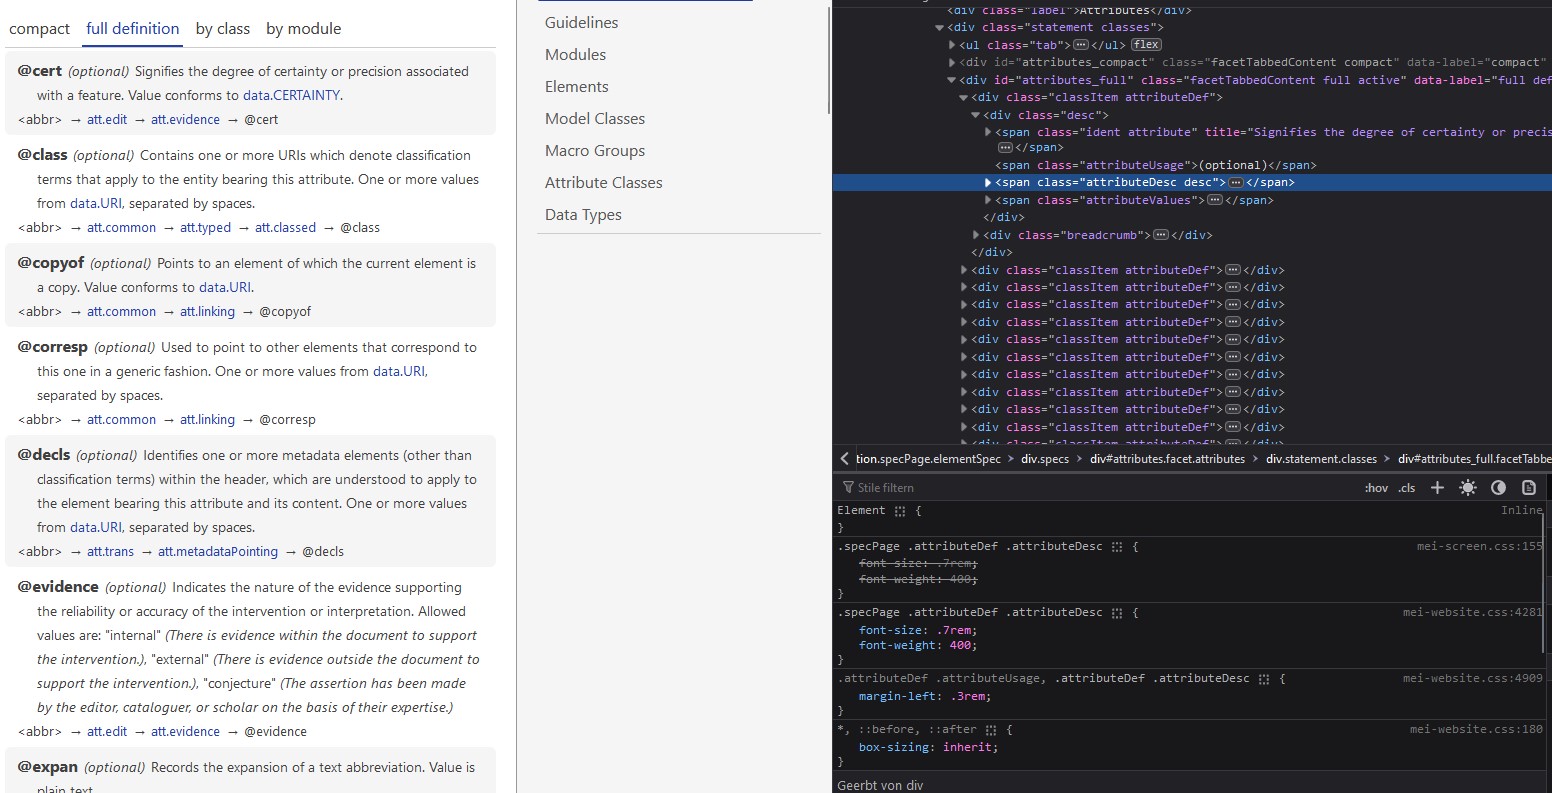Toggle the :hov pseudo-class panel
This screenshot has width=1552, height=793.
pyautogui.click(x=1376, y=488)
